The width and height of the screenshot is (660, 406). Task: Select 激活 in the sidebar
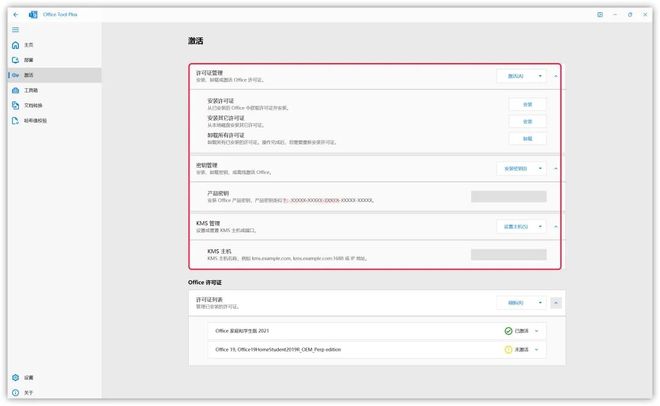click(x=29, y=75)
